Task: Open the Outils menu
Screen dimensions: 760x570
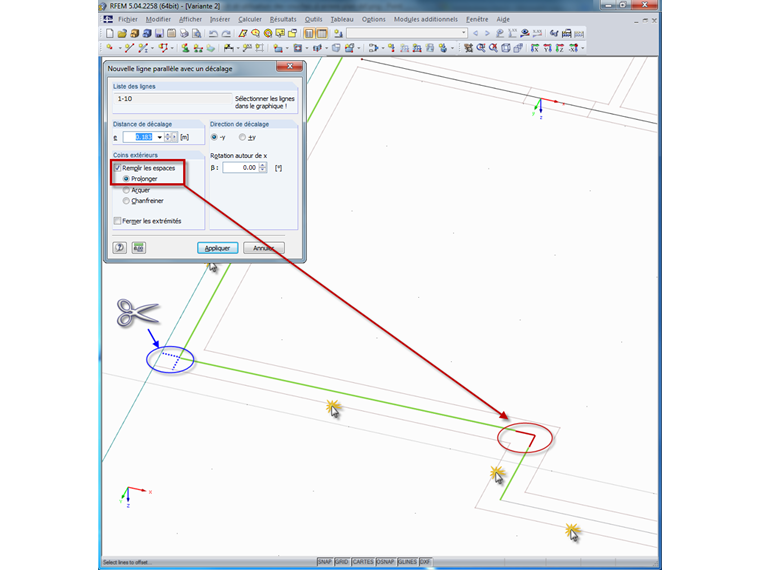Action: pos(313,19)
